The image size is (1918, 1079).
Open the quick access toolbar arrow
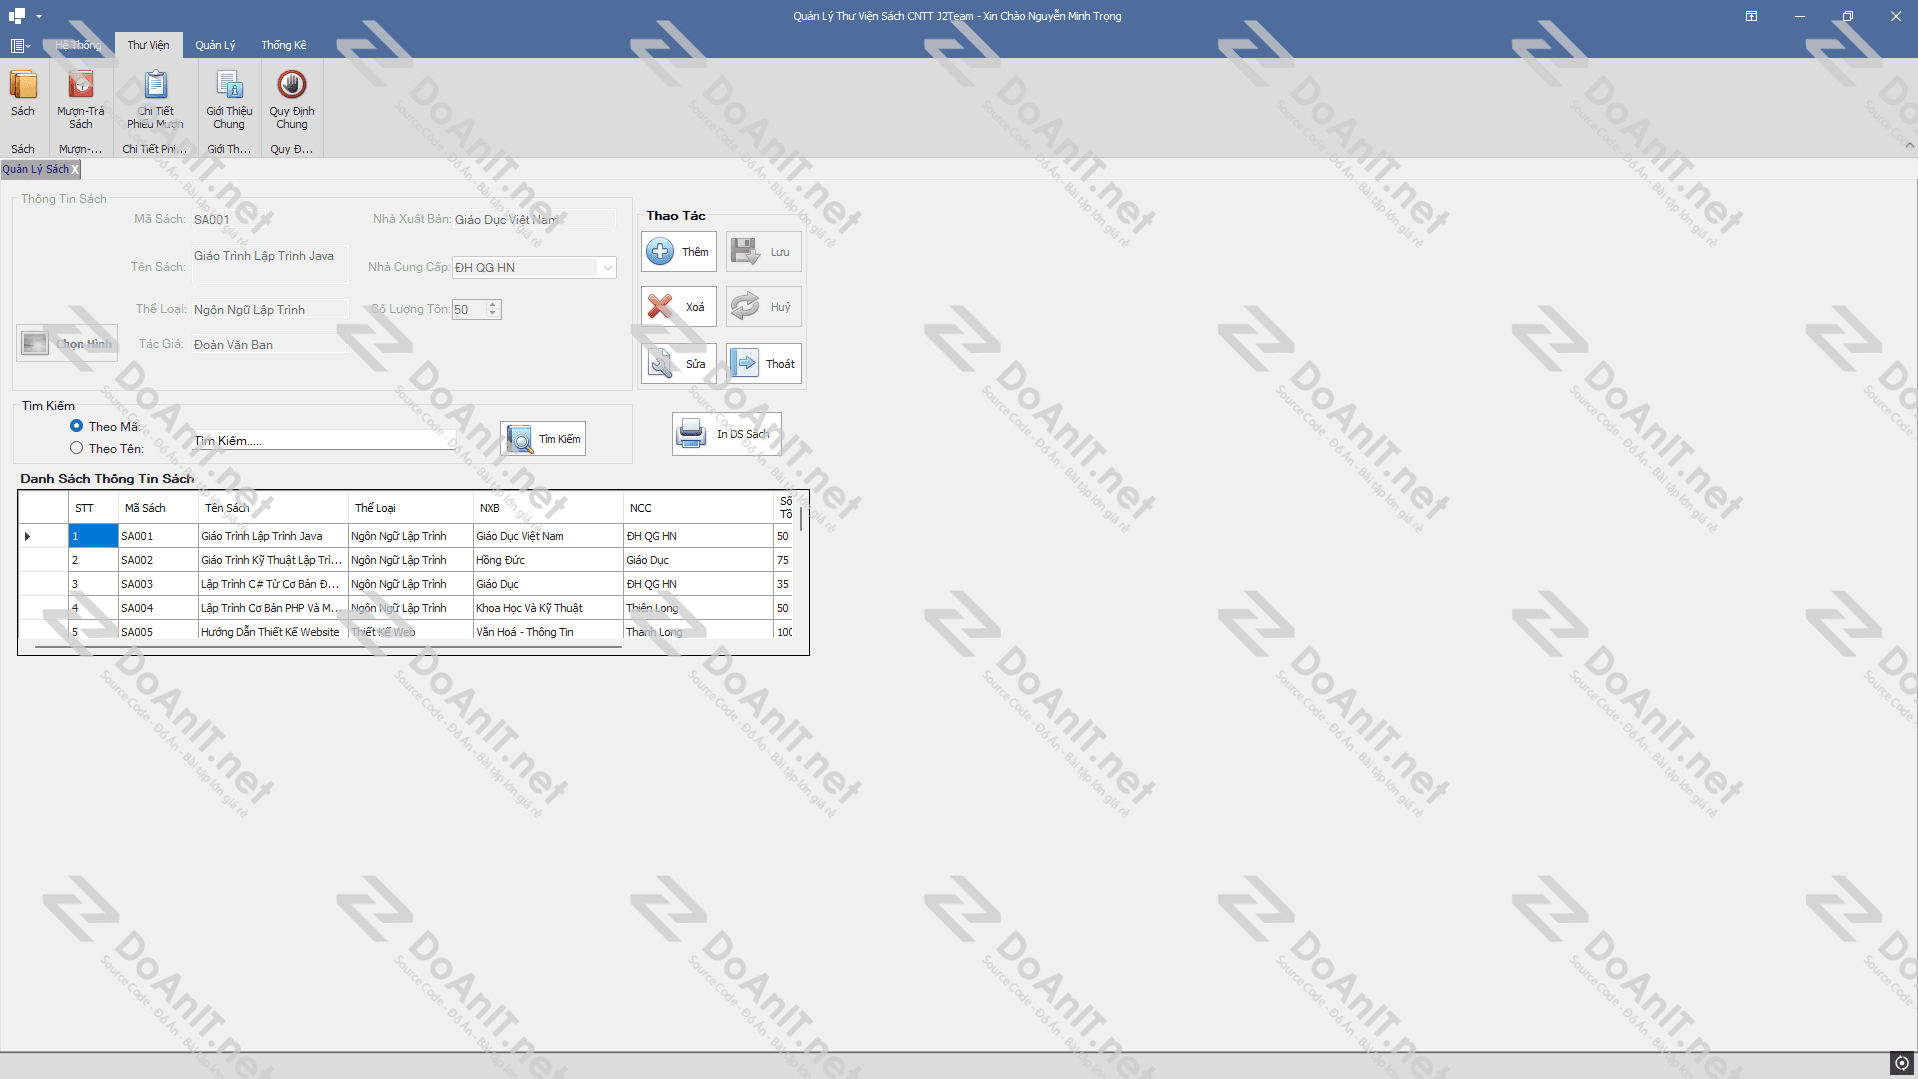(x=39, y=16)
